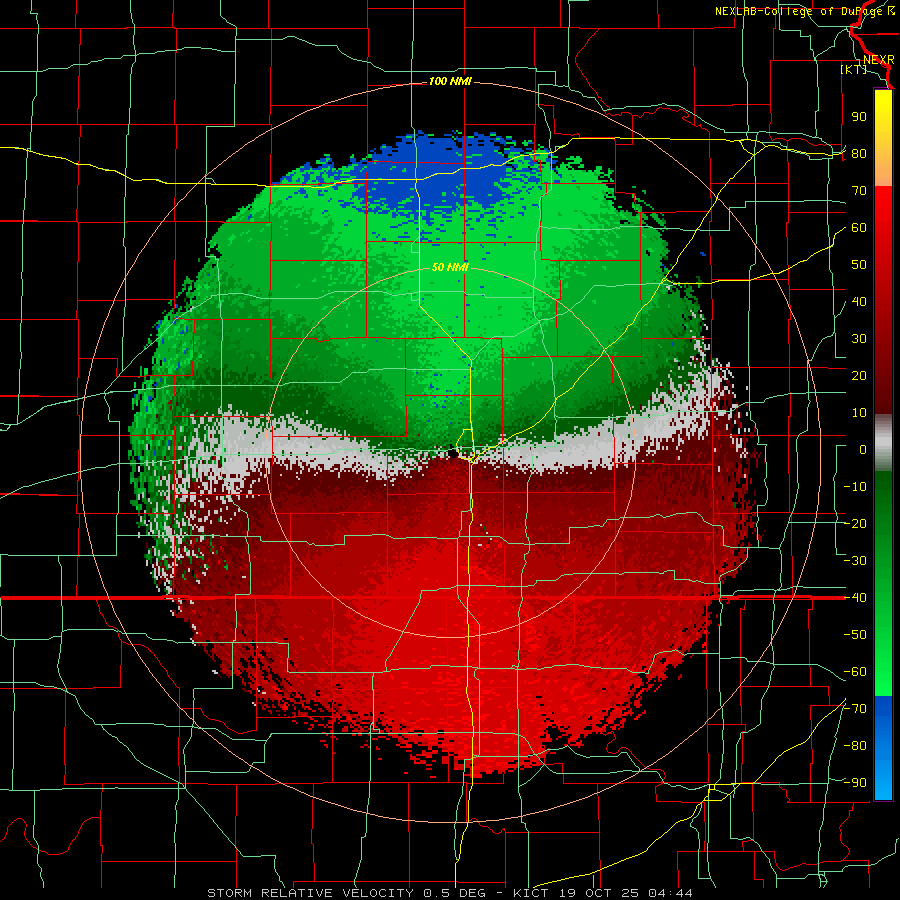Screen dimensions: 900x900
Task: Click the 04:44 scan time in the footer
Action: pos(670,893)
